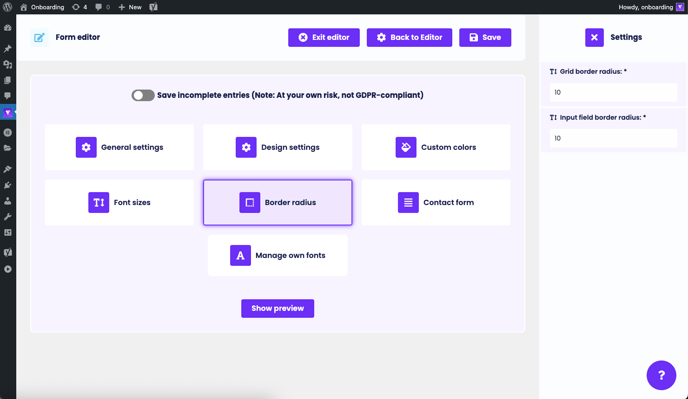Open the New content menu
Viewport: 688px width, 399px height.
[x=130, y=7]
